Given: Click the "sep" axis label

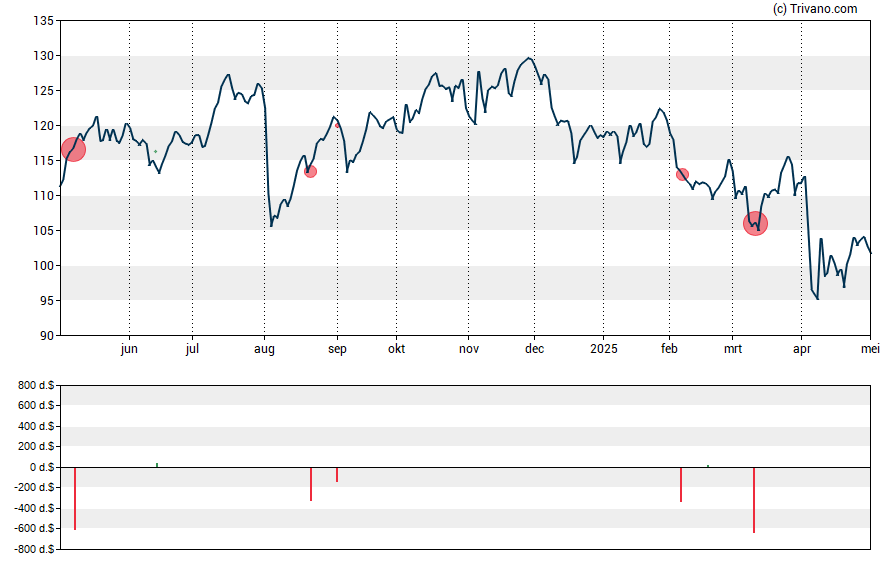Looking at the screenshot, I should click(337, 349).
